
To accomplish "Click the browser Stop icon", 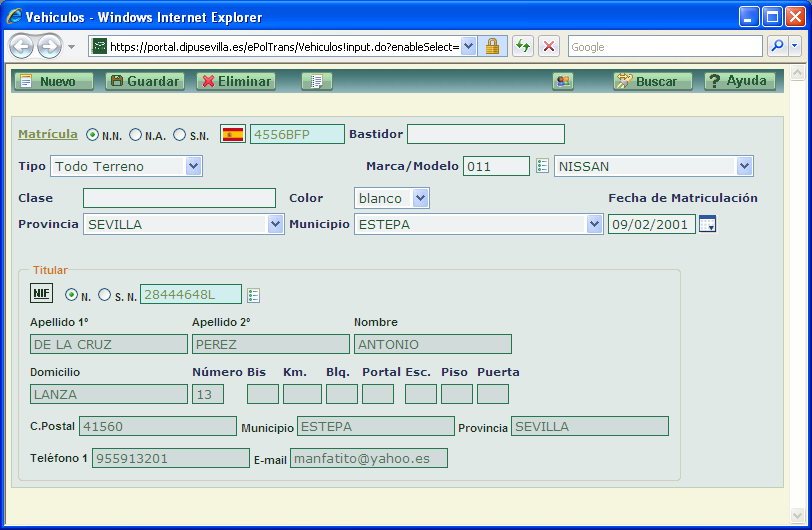I will 549,46.
